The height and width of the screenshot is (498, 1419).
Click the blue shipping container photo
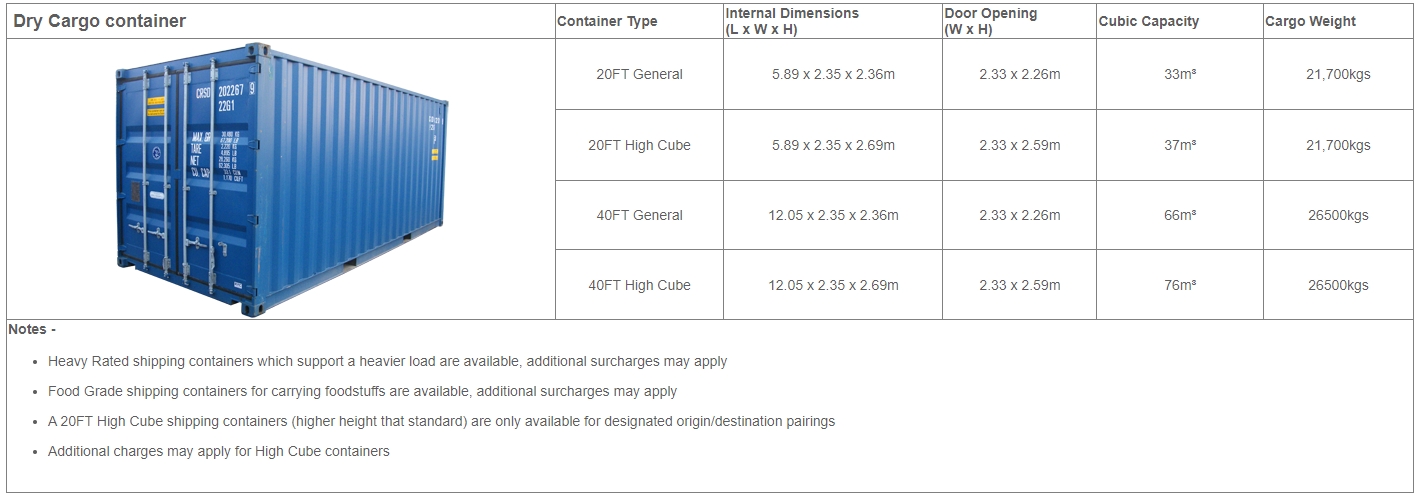click(282, 181)
